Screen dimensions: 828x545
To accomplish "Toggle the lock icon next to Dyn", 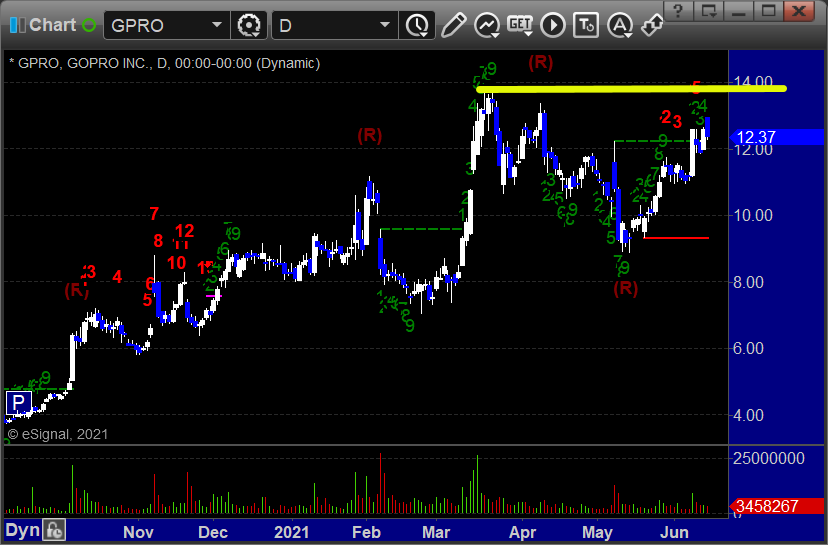I will pos(54,530).
